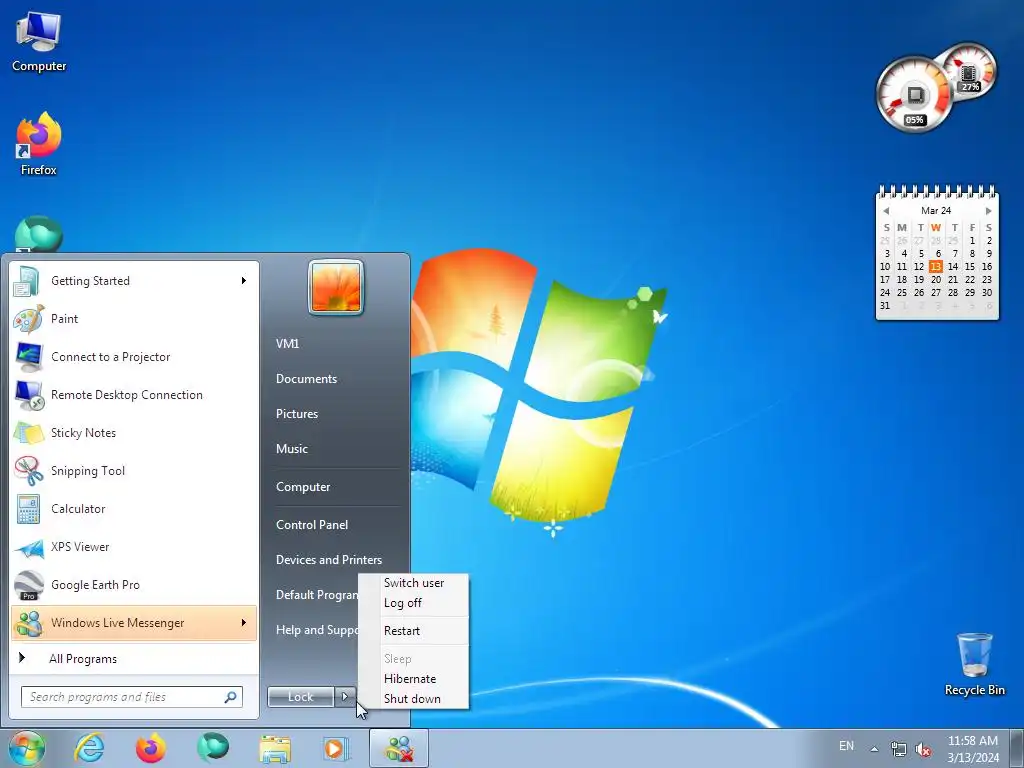Expand the Windows Live Messenger jump list arrow
Screen dimensions: 1024x768
[x=244, y=623]
